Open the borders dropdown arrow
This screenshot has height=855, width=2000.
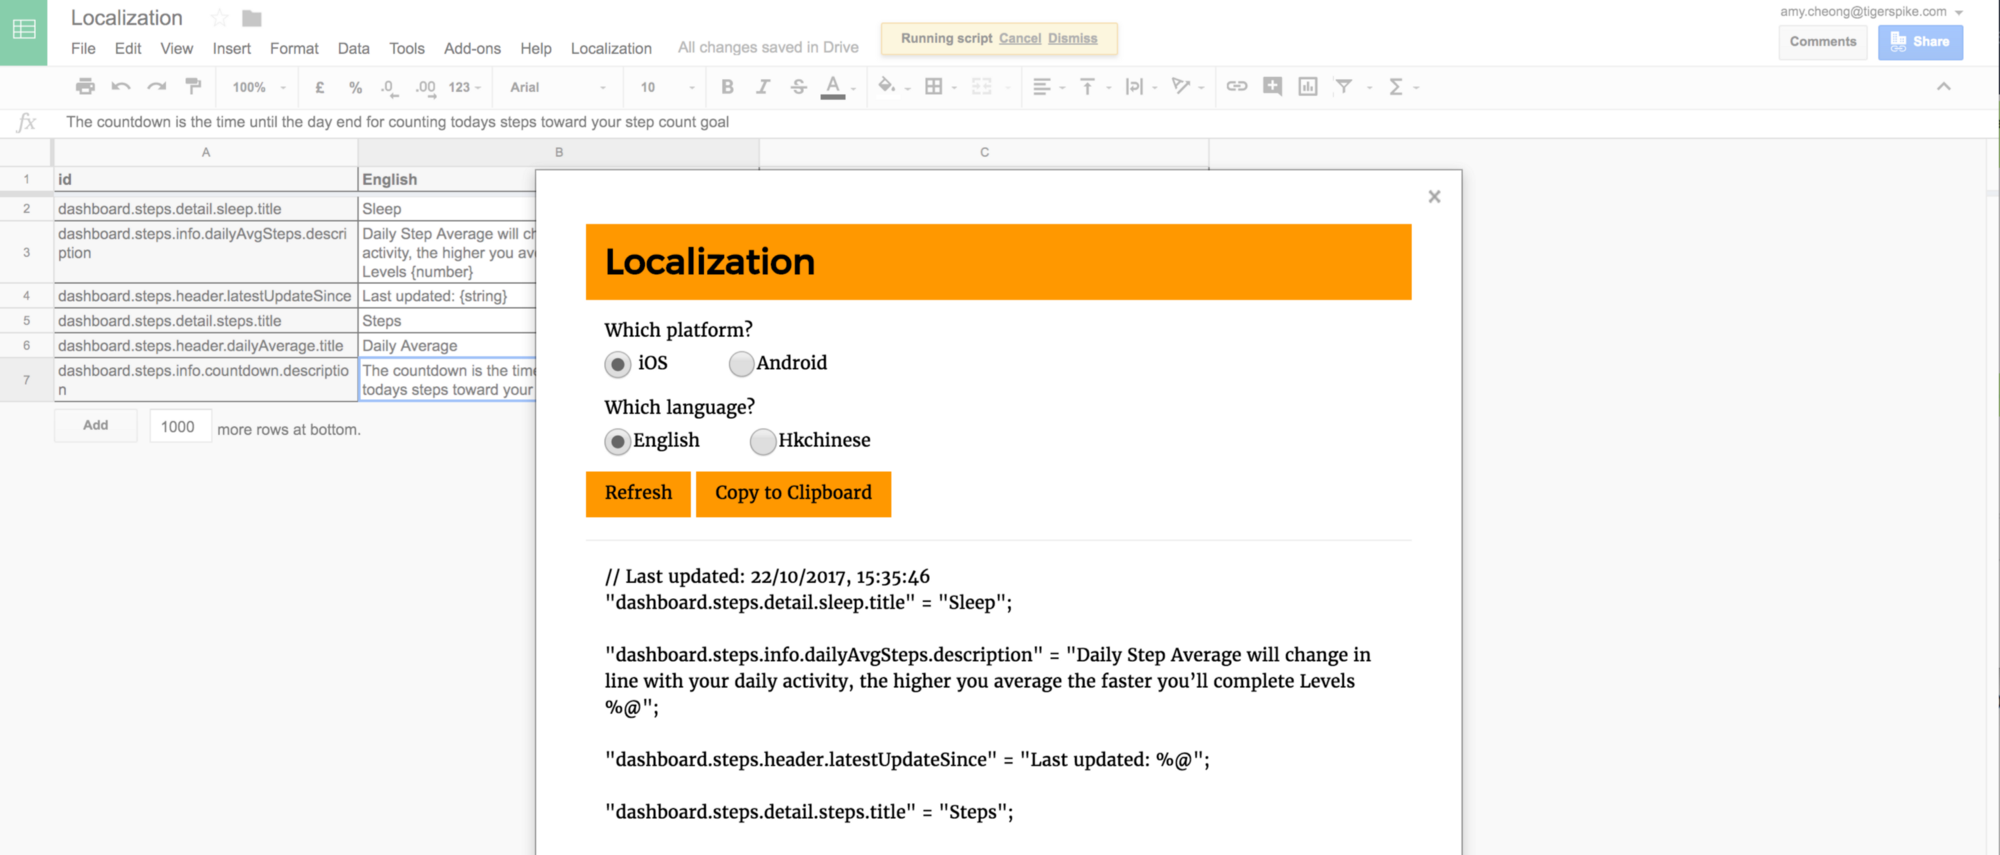click(955, 88)
